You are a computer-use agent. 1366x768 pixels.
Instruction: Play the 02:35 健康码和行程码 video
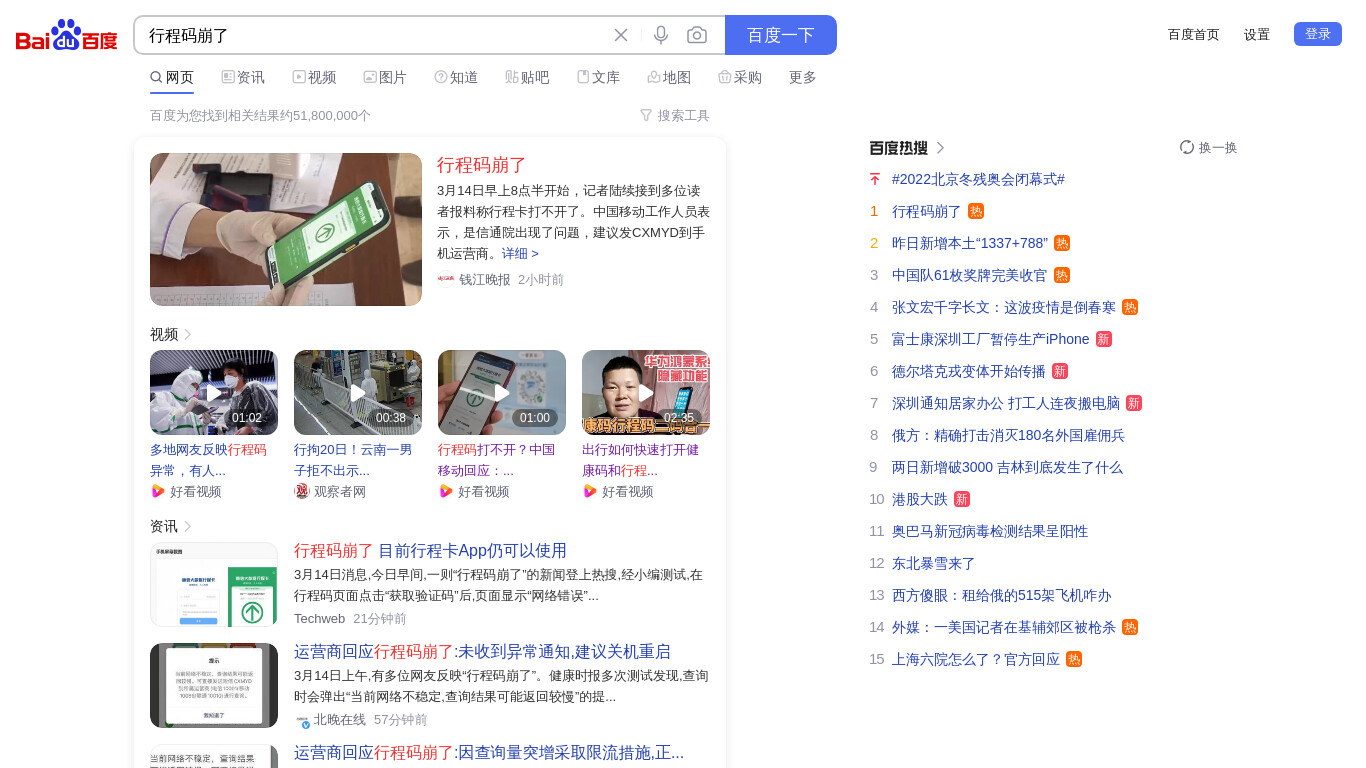646,392
